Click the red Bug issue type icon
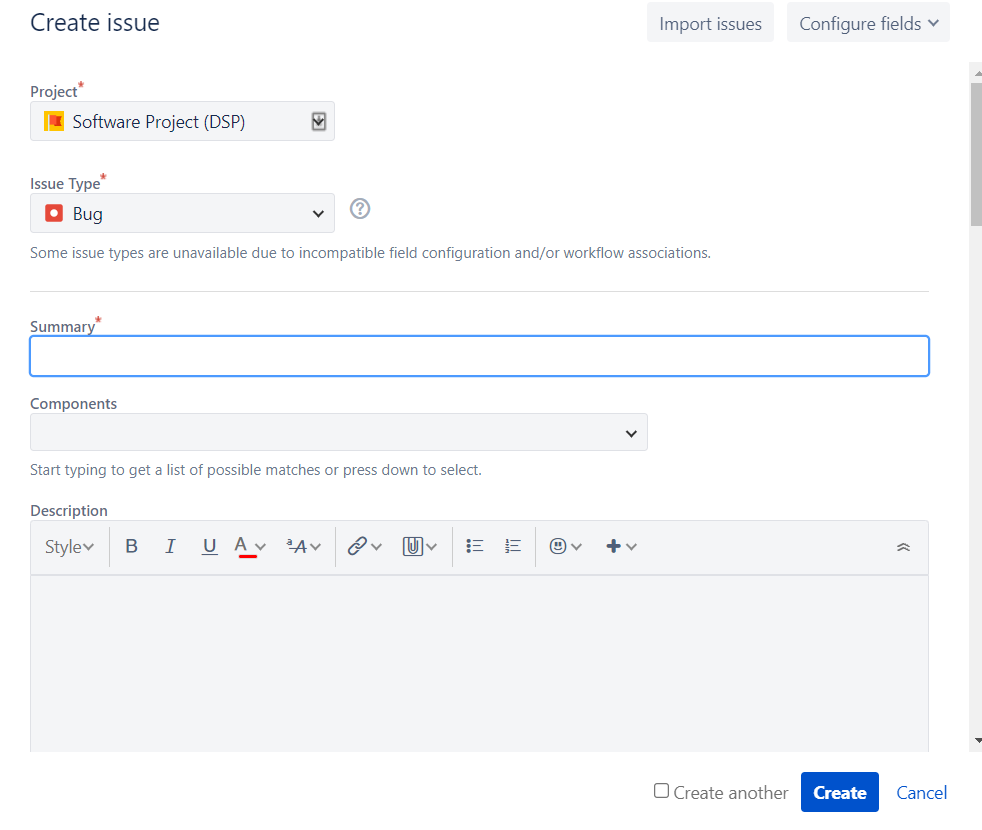This screenshot has width=982, height=830. pos(54,213)
